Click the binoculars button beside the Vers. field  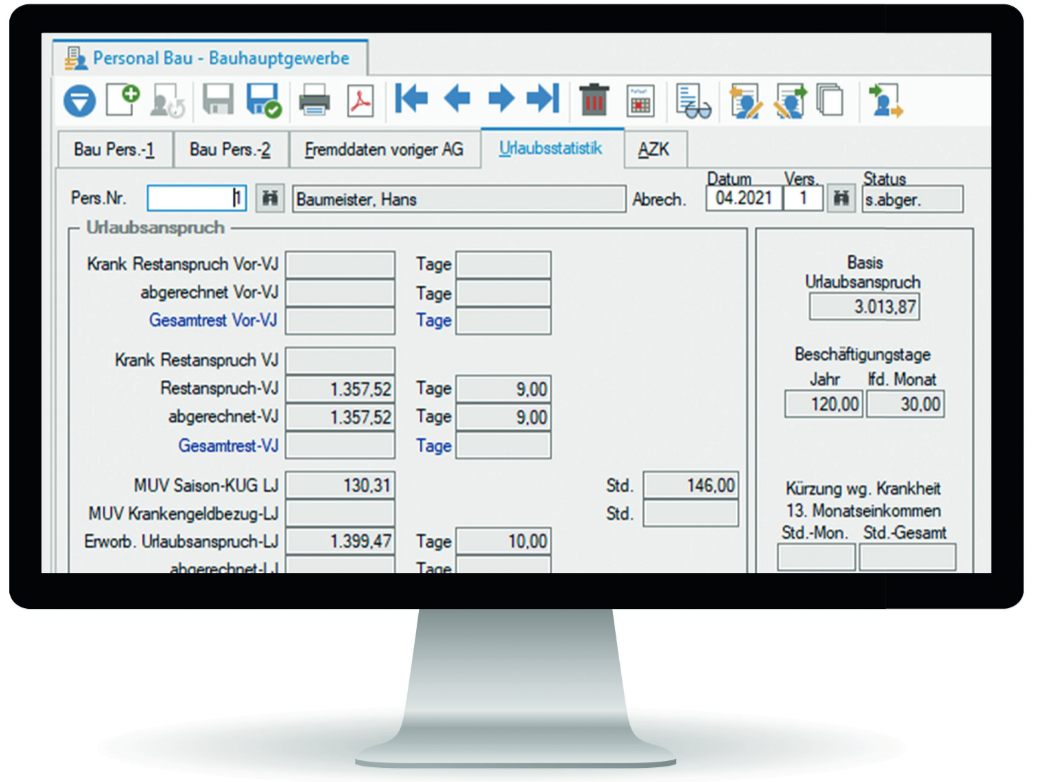(x=842, y=199)
